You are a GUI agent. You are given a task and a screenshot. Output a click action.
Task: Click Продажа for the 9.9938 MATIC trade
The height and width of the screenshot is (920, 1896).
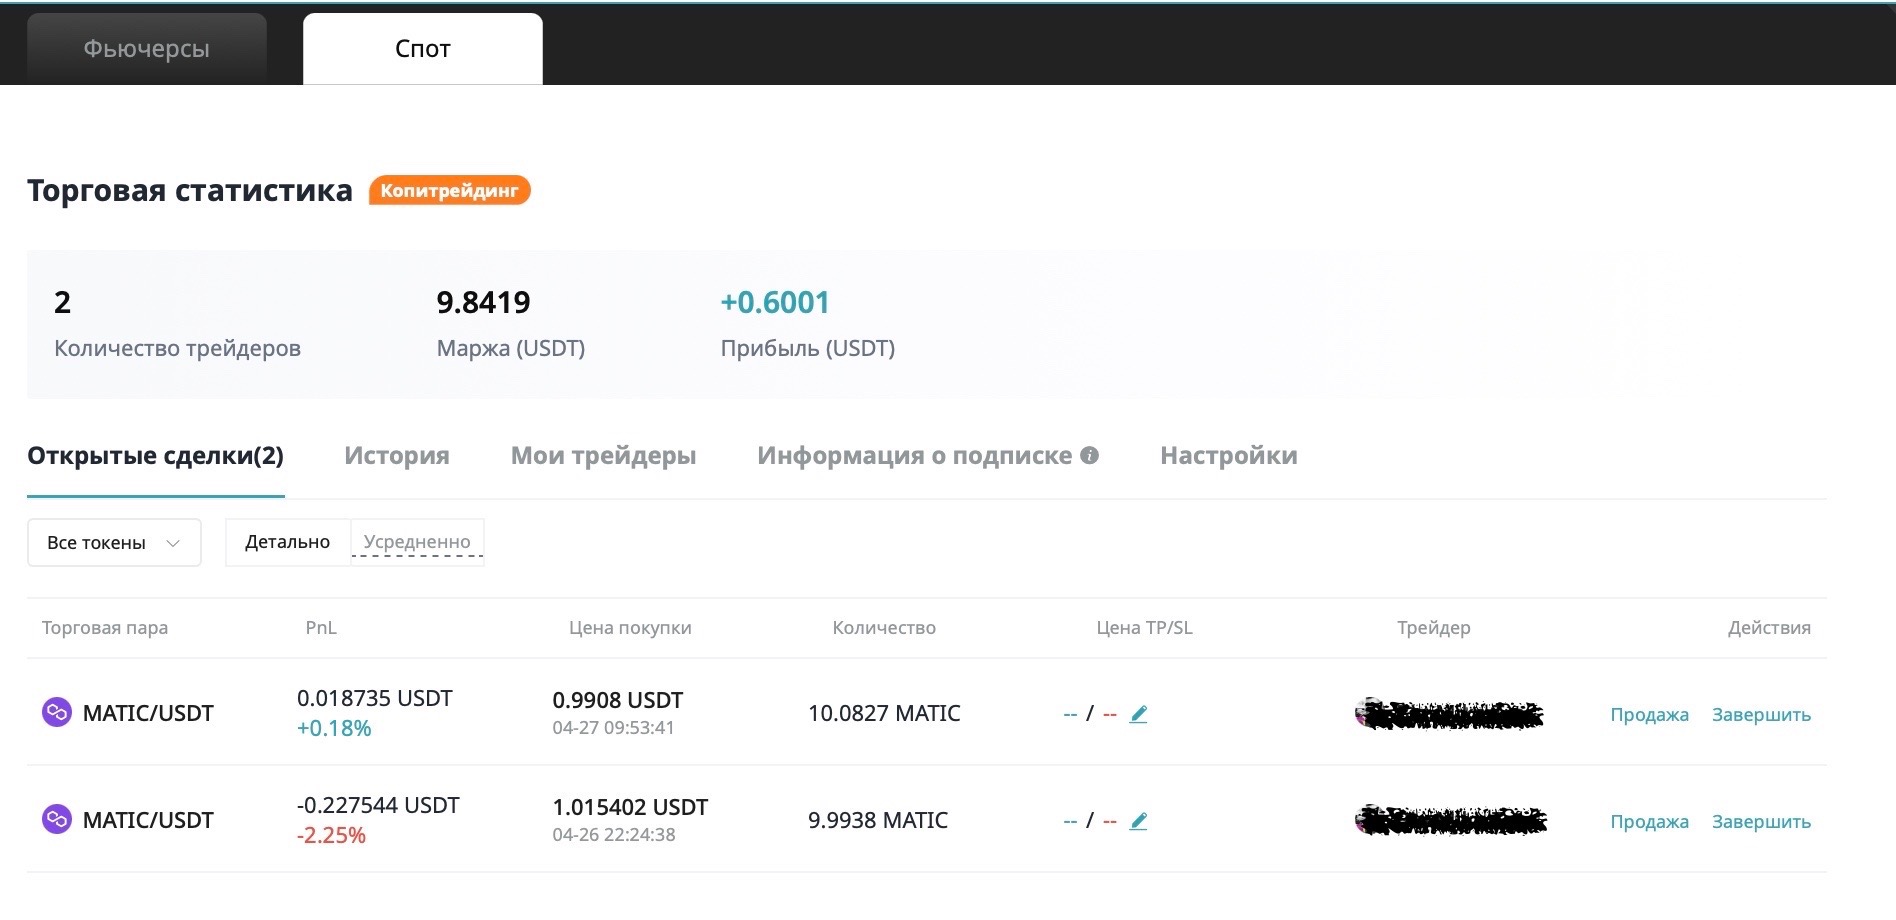coord(1649,822)
